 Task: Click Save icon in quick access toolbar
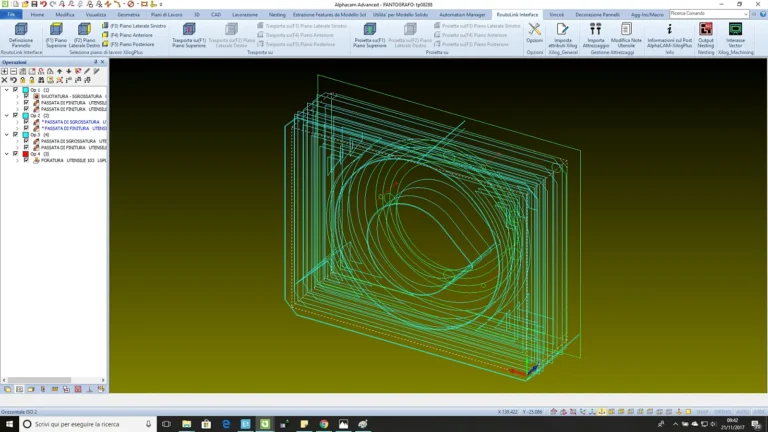34,4
